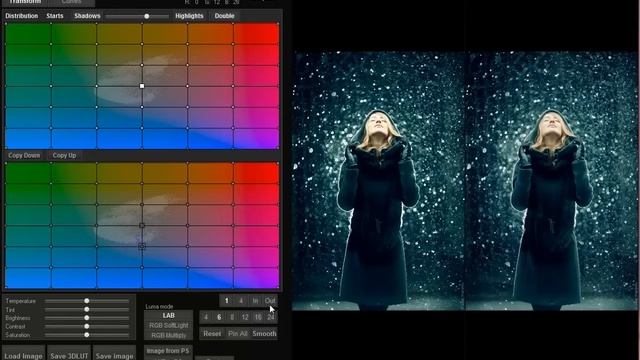Toggle the In view button

click(x=255, y=301)
